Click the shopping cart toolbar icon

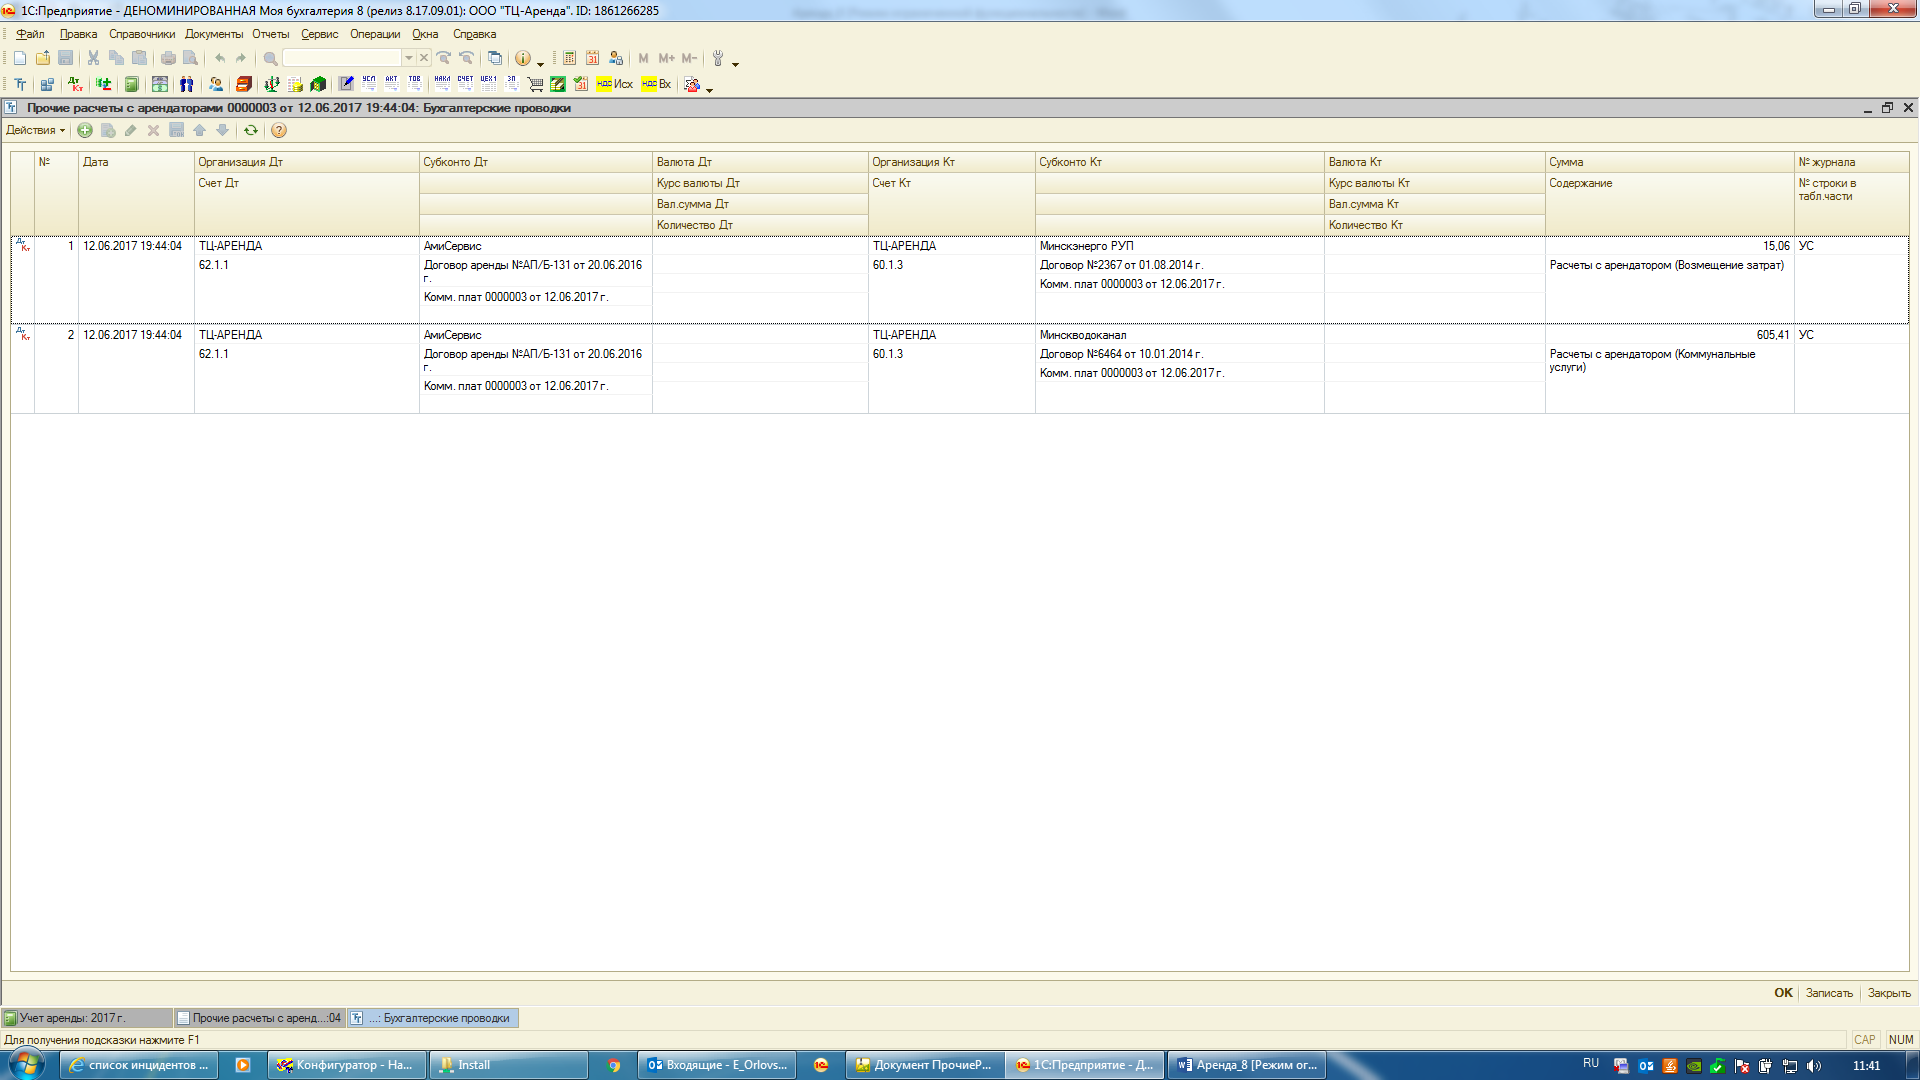tap(535, 84)
